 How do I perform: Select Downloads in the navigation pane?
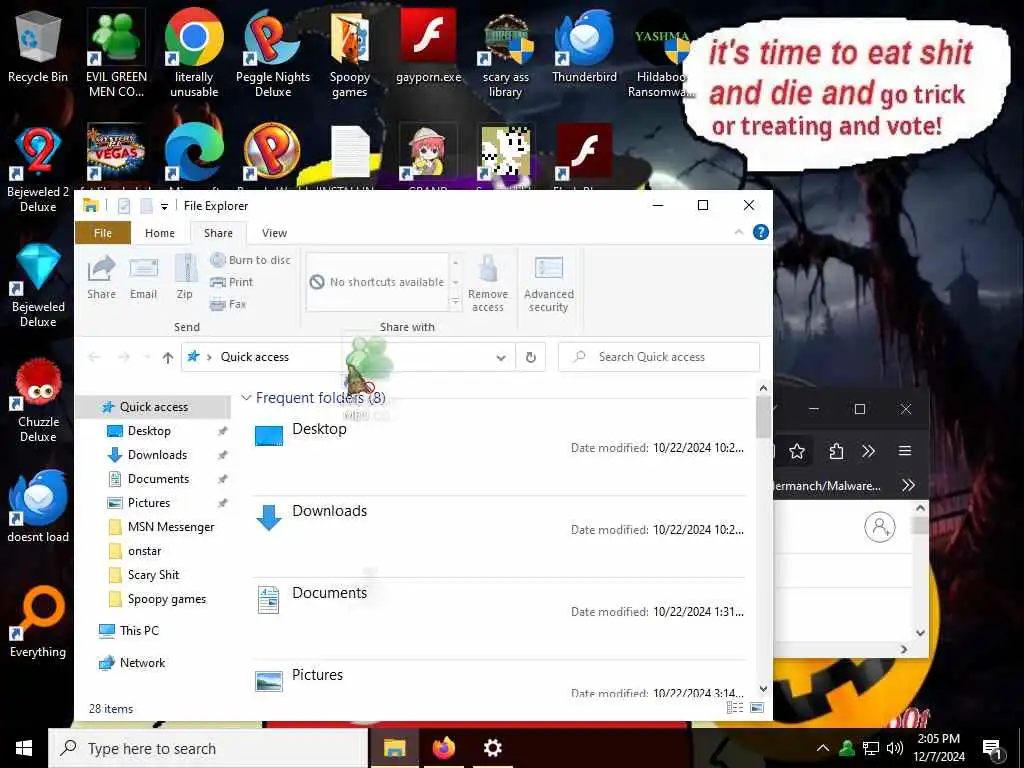coord(157,455)
